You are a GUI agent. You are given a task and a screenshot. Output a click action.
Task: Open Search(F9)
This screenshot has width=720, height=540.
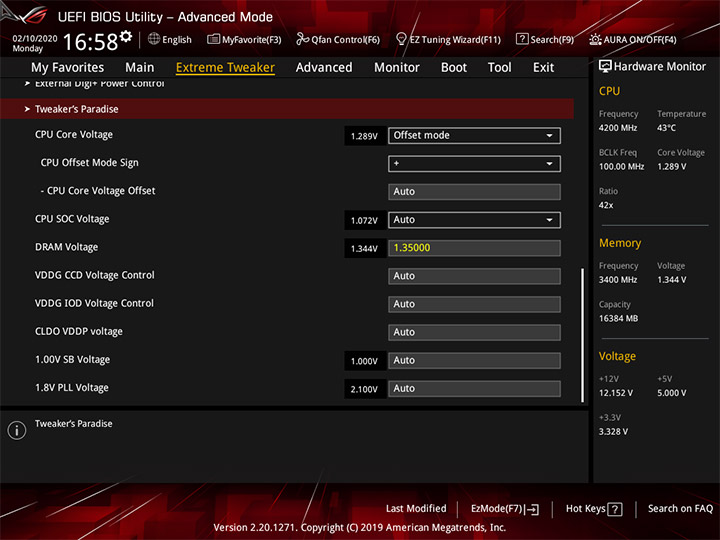point(545,39)
